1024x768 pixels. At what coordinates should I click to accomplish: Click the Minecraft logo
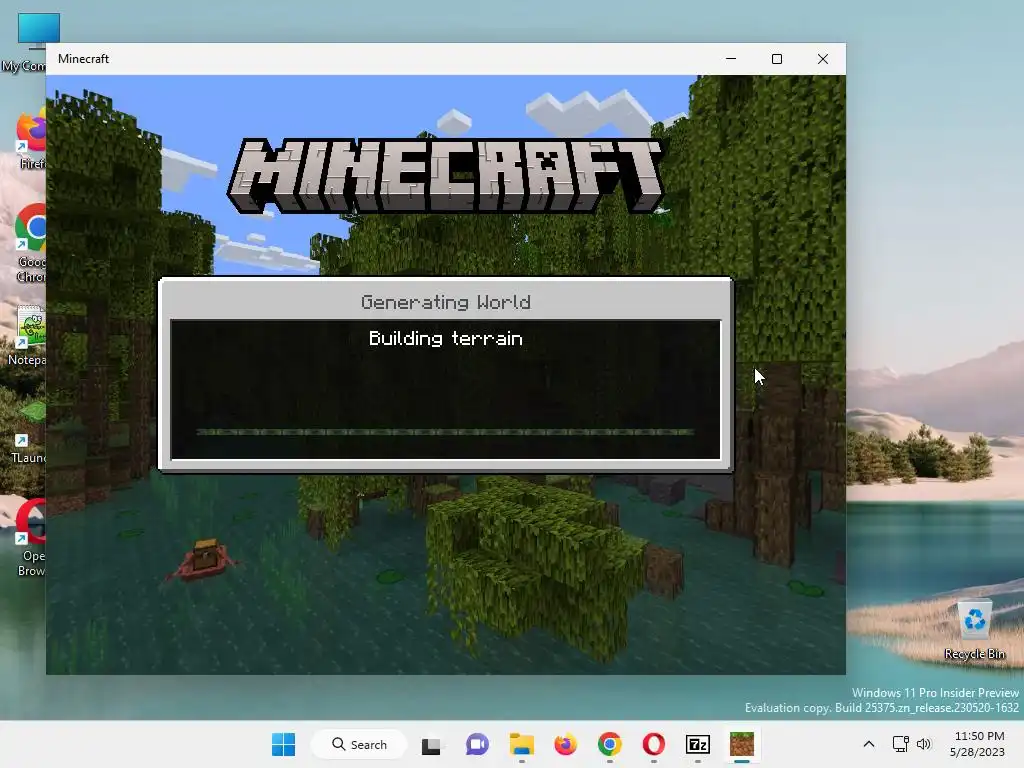point(445,176)
